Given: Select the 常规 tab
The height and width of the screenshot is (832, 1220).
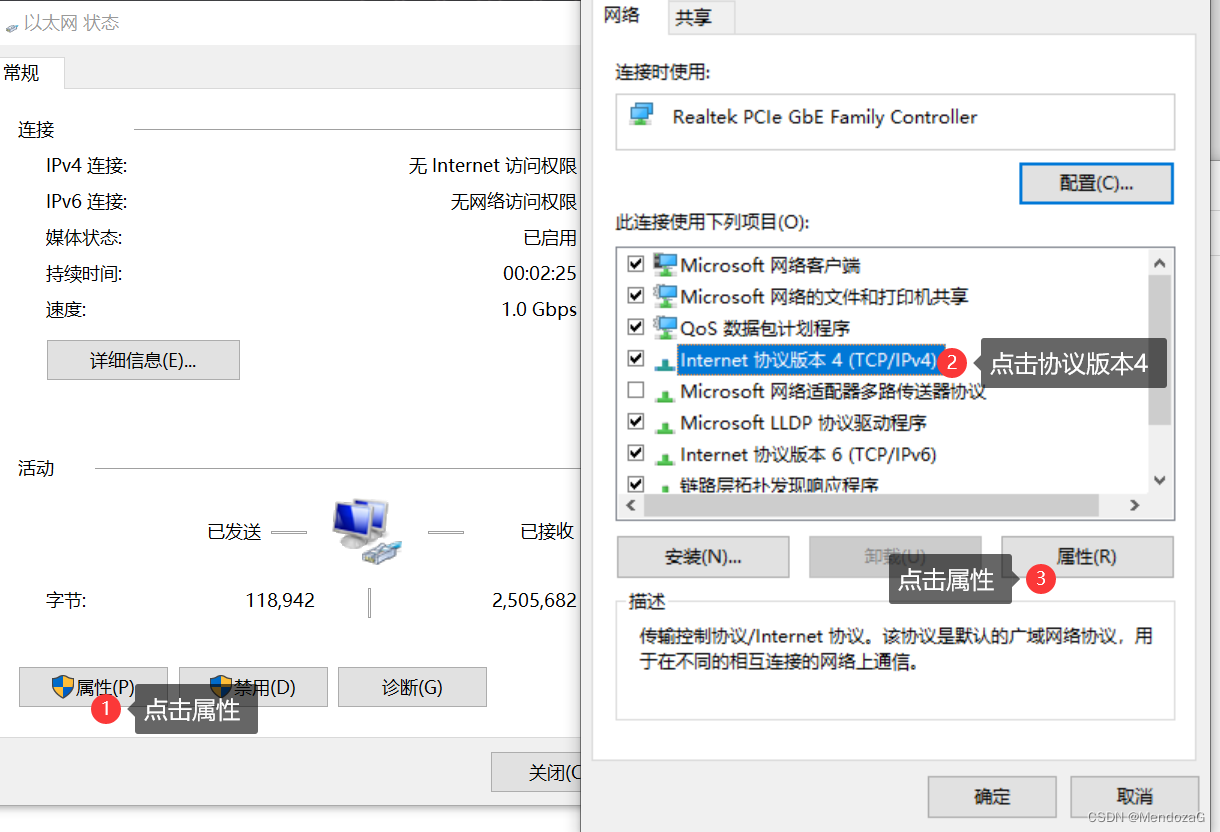Looking at the screenshot, I should click(22, 73).
